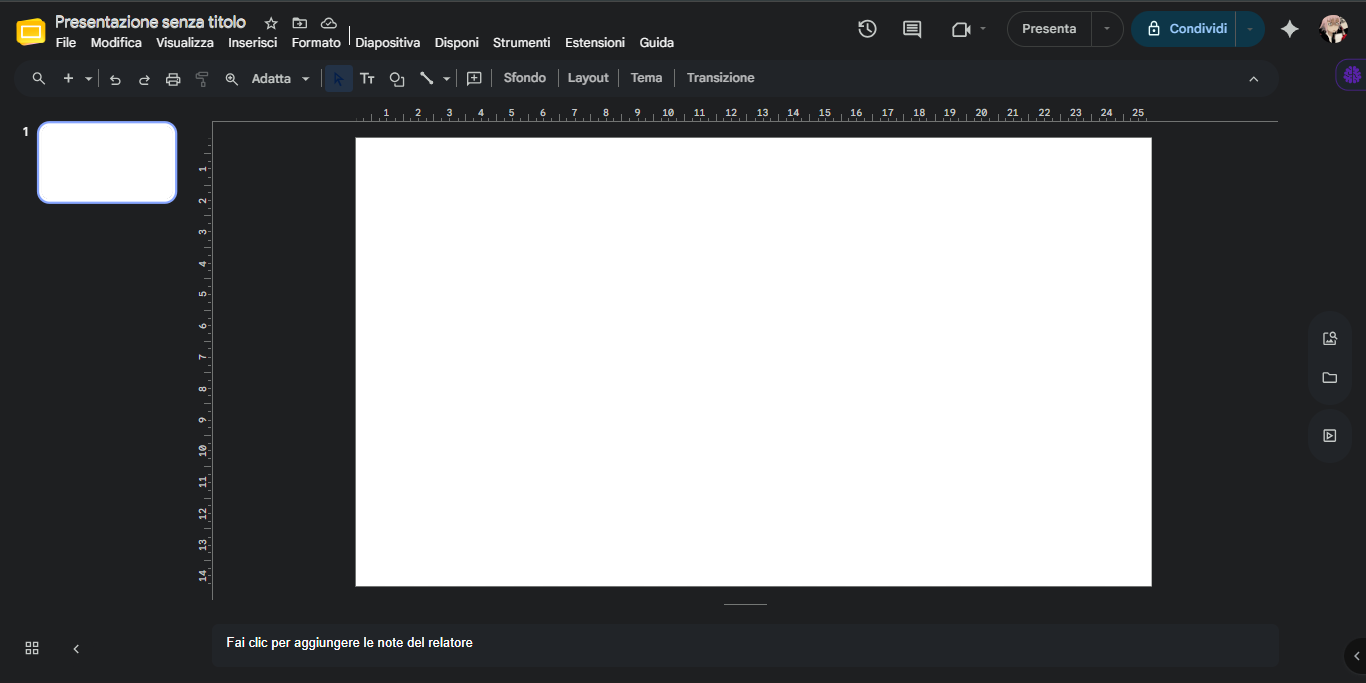Open the slideshow recording side icon
1366x683 pixels.
click(1330, 435)
